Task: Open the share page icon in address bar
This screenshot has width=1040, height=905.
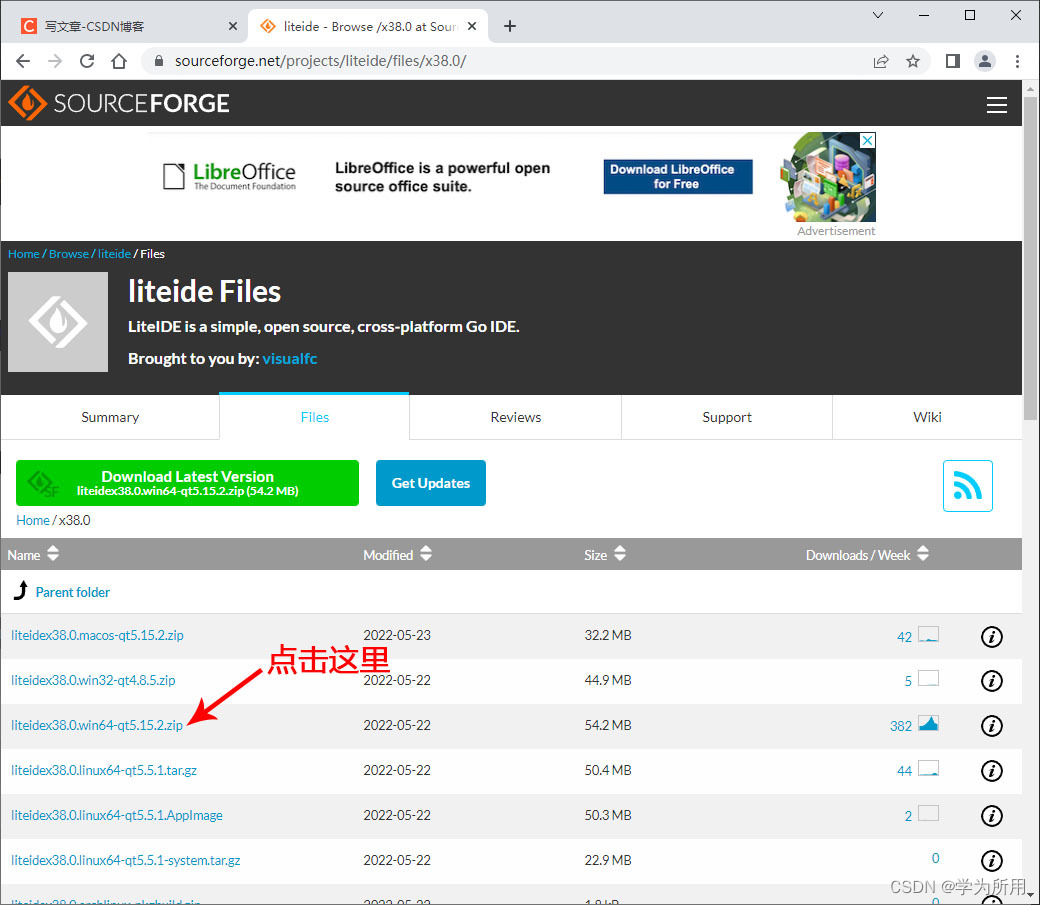Action: coord(881,62)
